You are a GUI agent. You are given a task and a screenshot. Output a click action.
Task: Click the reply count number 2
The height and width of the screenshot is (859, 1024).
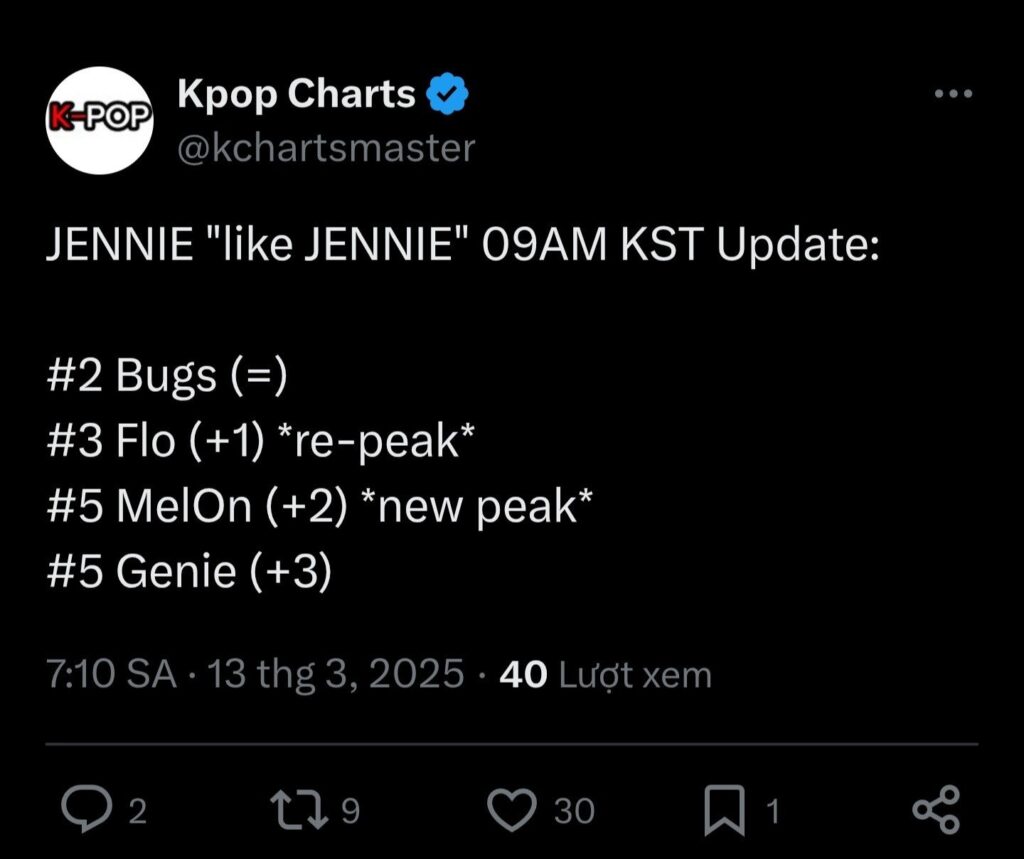[x=138, y=811]
